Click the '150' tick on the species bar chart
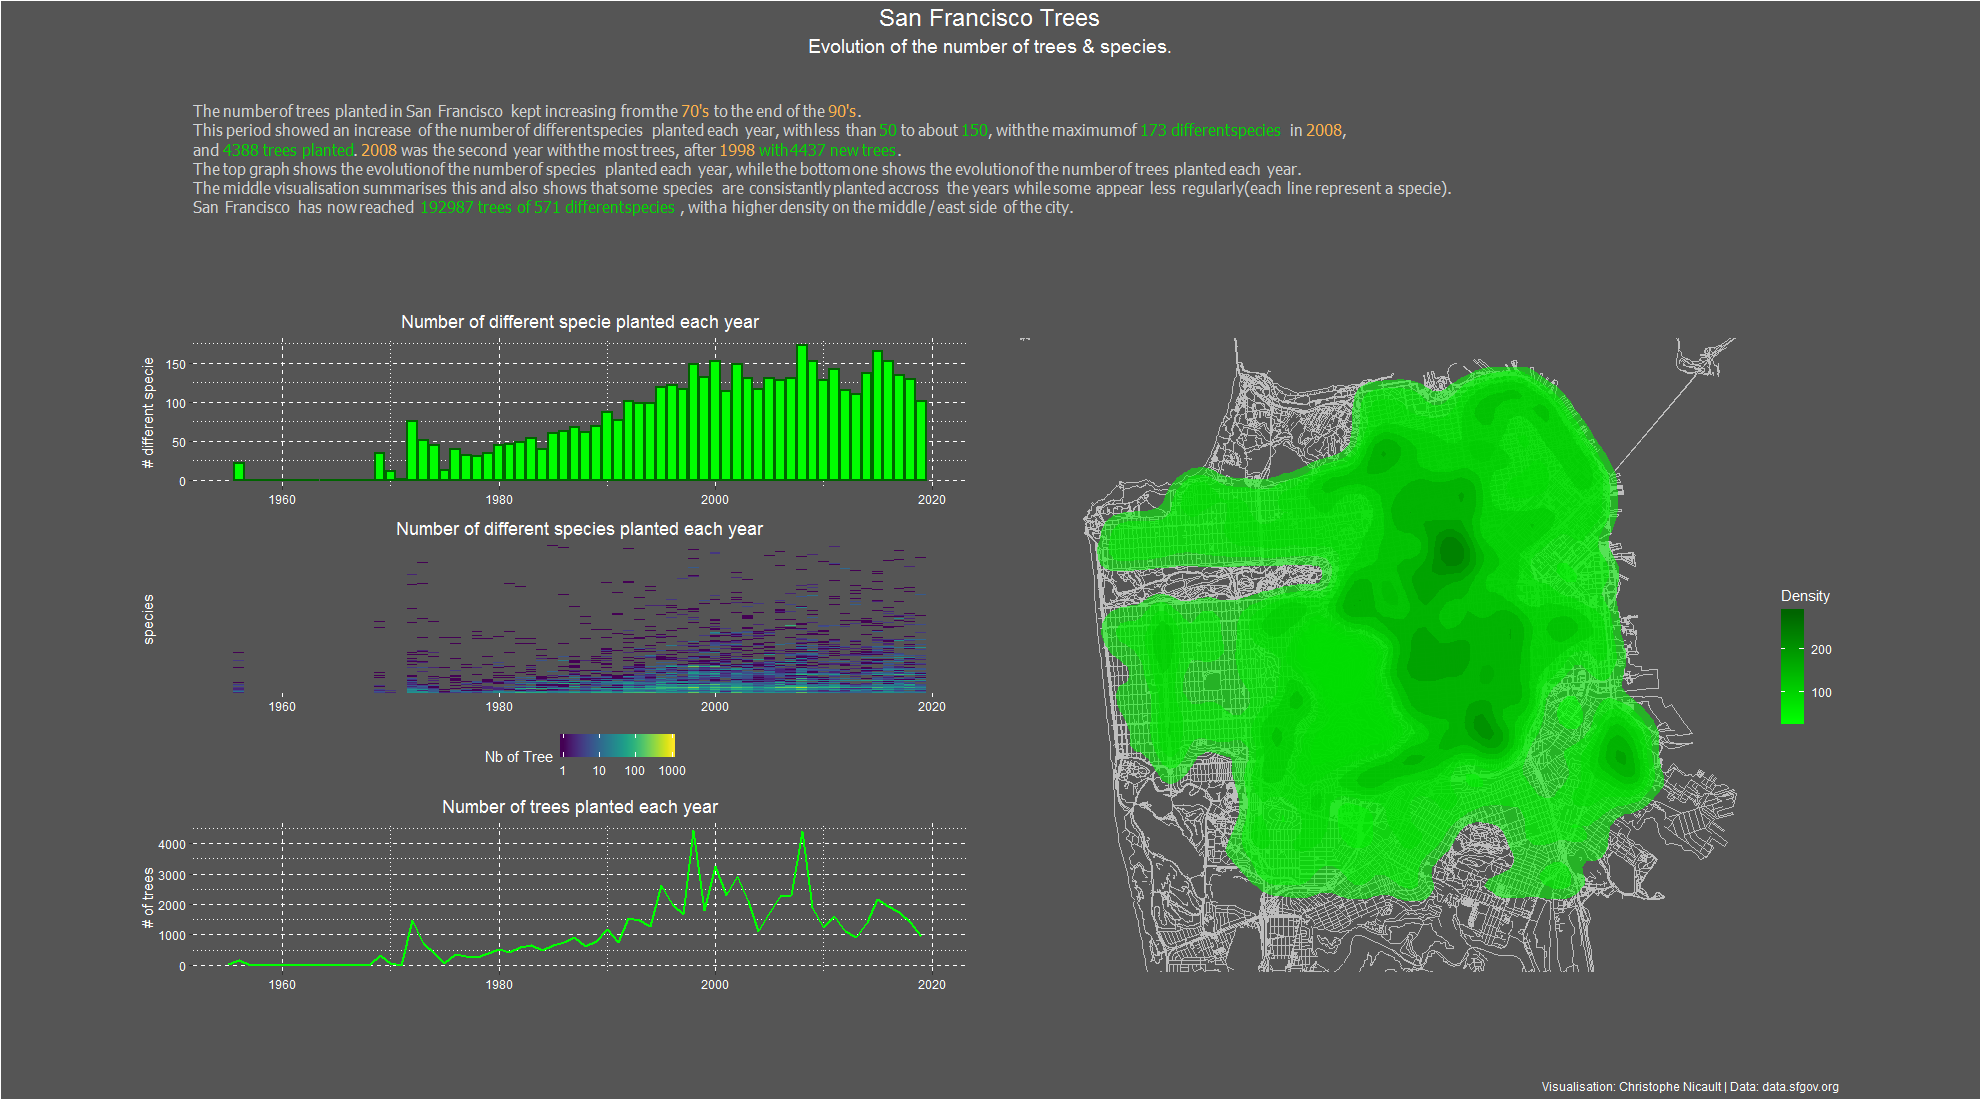 pyautogui.click(x=176, y=365)
